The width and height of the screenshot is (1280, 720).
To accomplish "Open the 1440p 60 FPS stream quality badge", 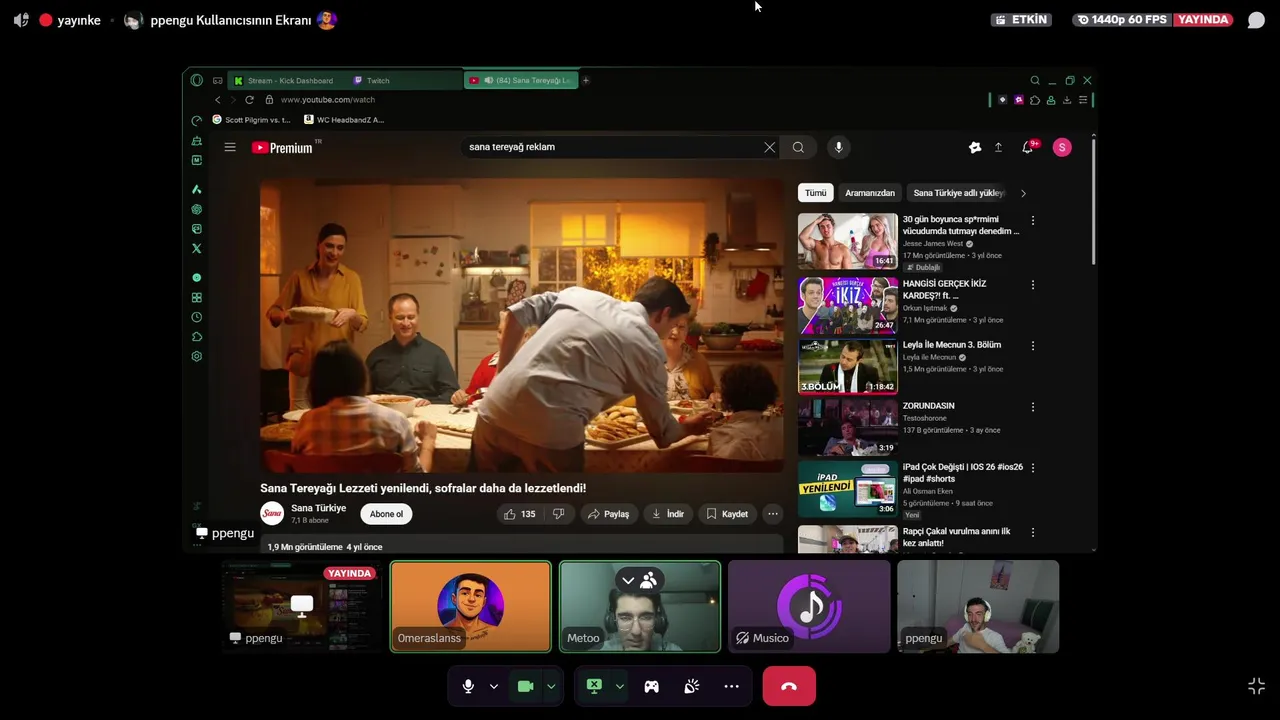I will (1122, 20).
